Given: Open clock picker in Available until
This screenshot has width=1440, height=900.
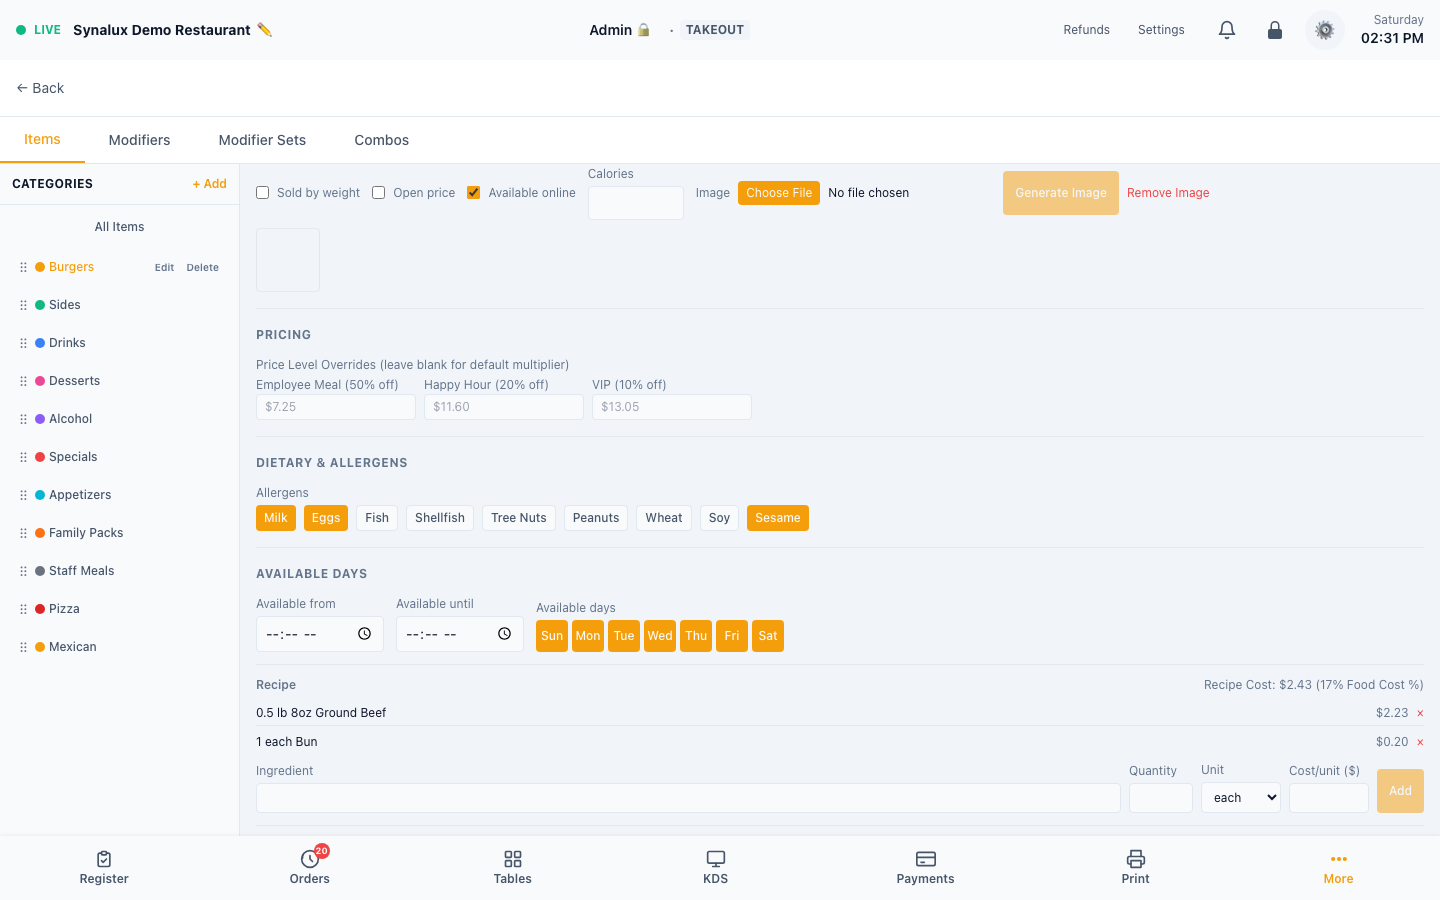Looking at the screenshot, I should click(505, 634).
